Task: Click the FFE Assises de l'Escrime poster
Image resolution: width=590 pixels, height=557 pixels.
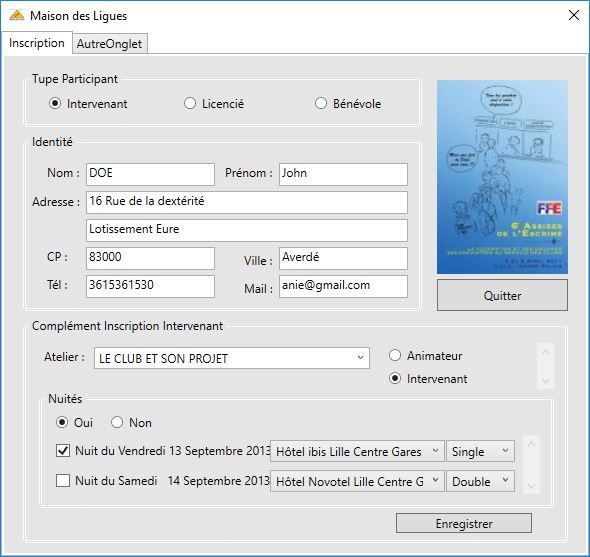Action: point(502,177)
